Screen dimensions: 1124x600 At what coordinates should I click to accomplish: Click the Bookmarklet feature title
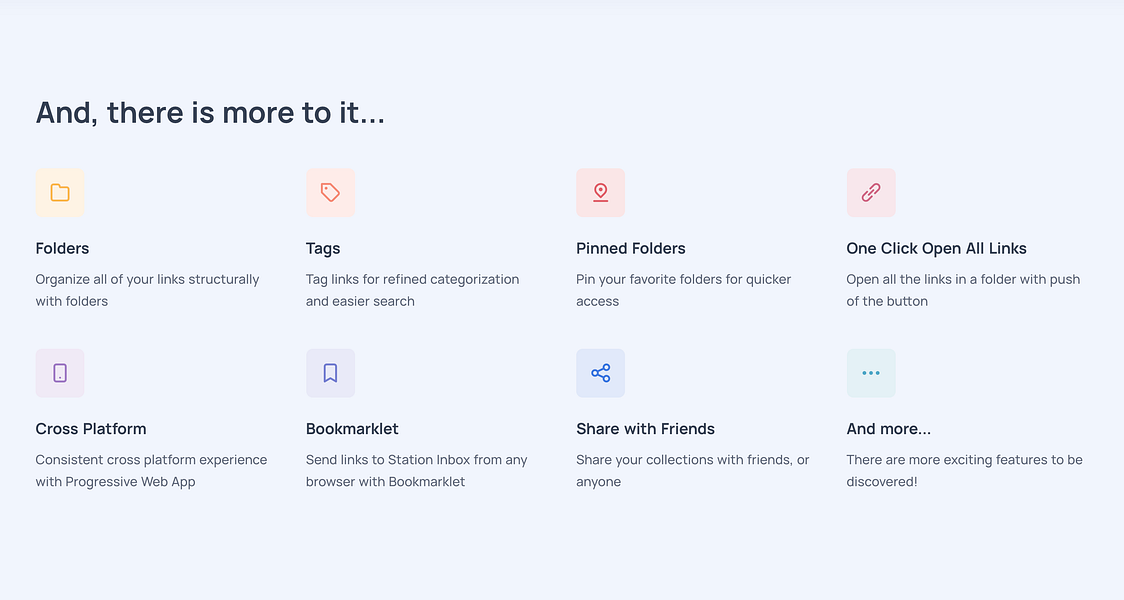click(x=352, y=429)
